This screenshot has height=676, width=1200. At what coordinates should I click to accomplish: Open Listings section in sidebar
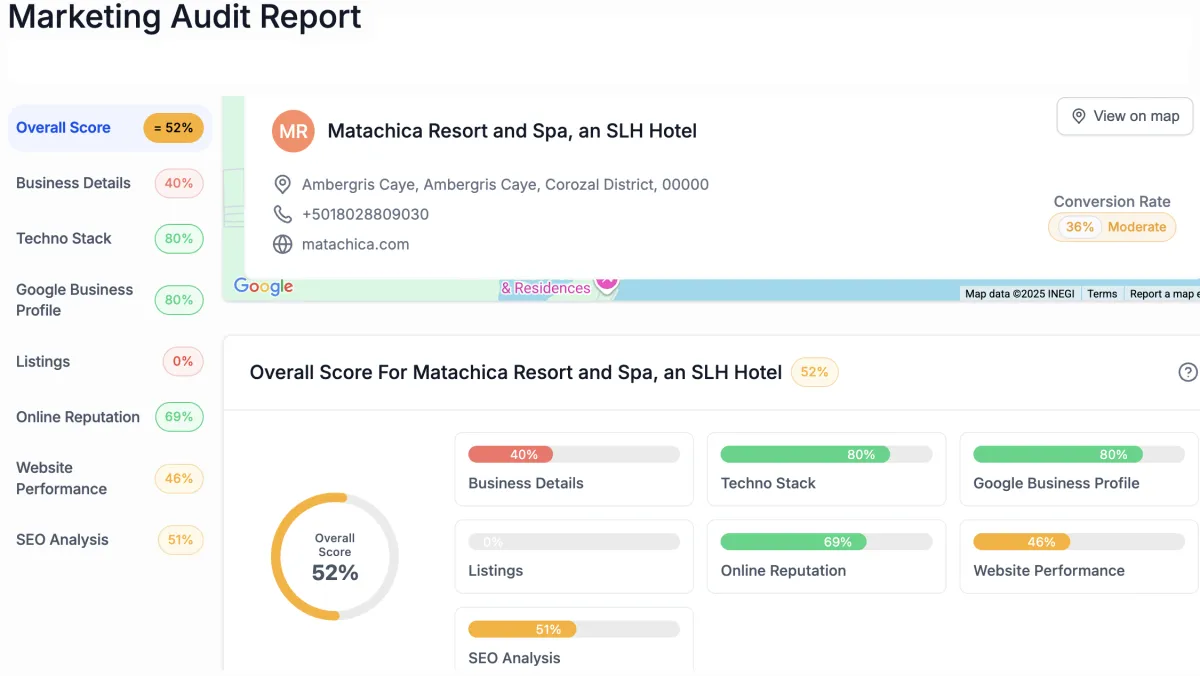43,362
